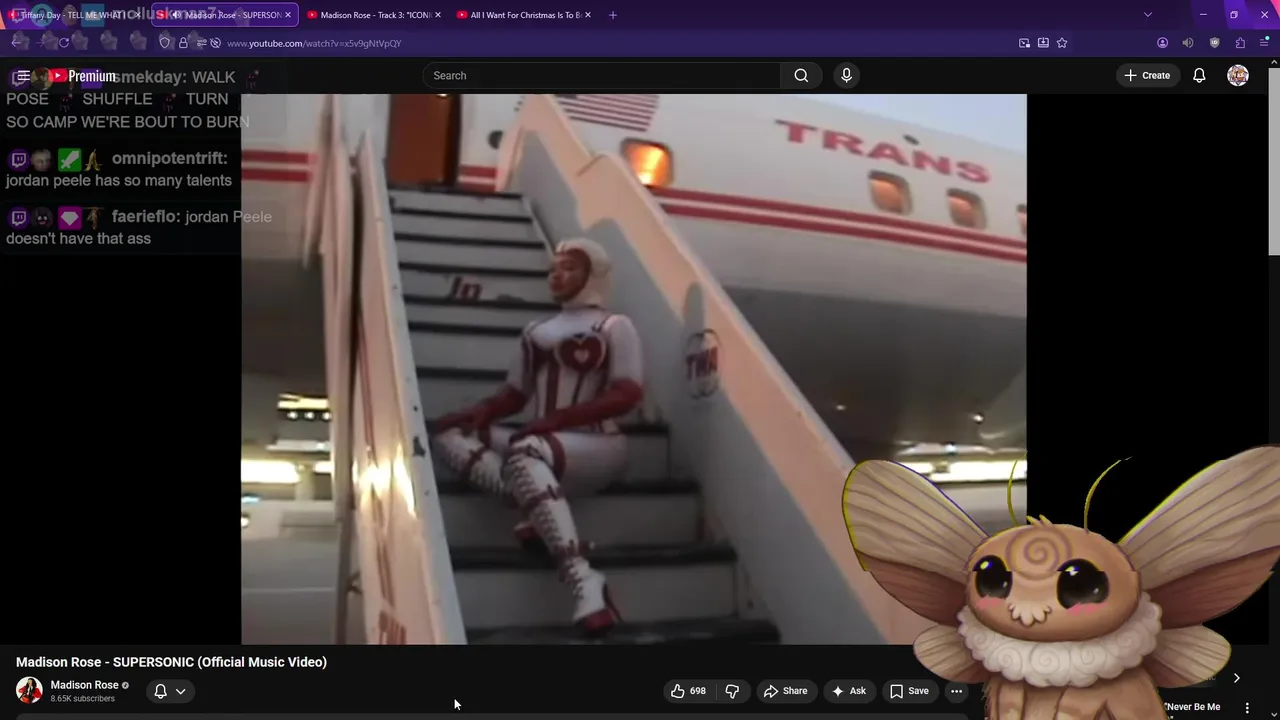1280x720 pixels.
Task: Go to YouTube Premium home logo
Action: [82, 76]
